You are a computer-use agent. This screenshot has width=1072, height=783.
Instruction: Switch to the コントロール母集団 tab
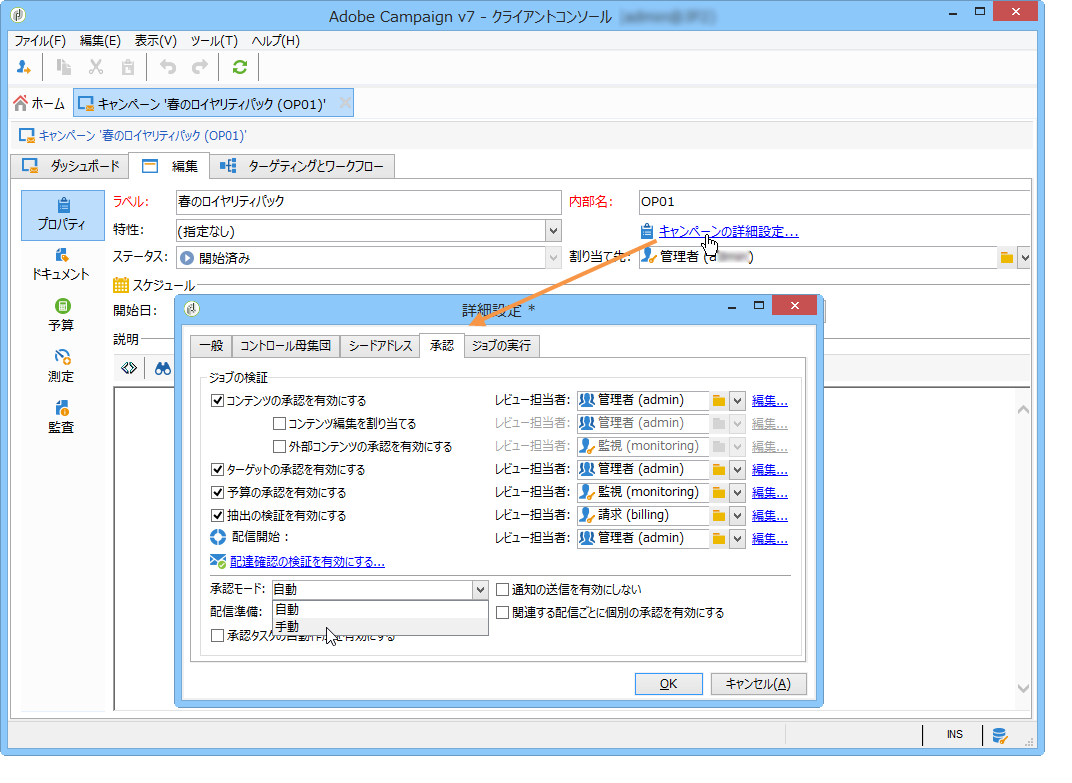(286, 346)
